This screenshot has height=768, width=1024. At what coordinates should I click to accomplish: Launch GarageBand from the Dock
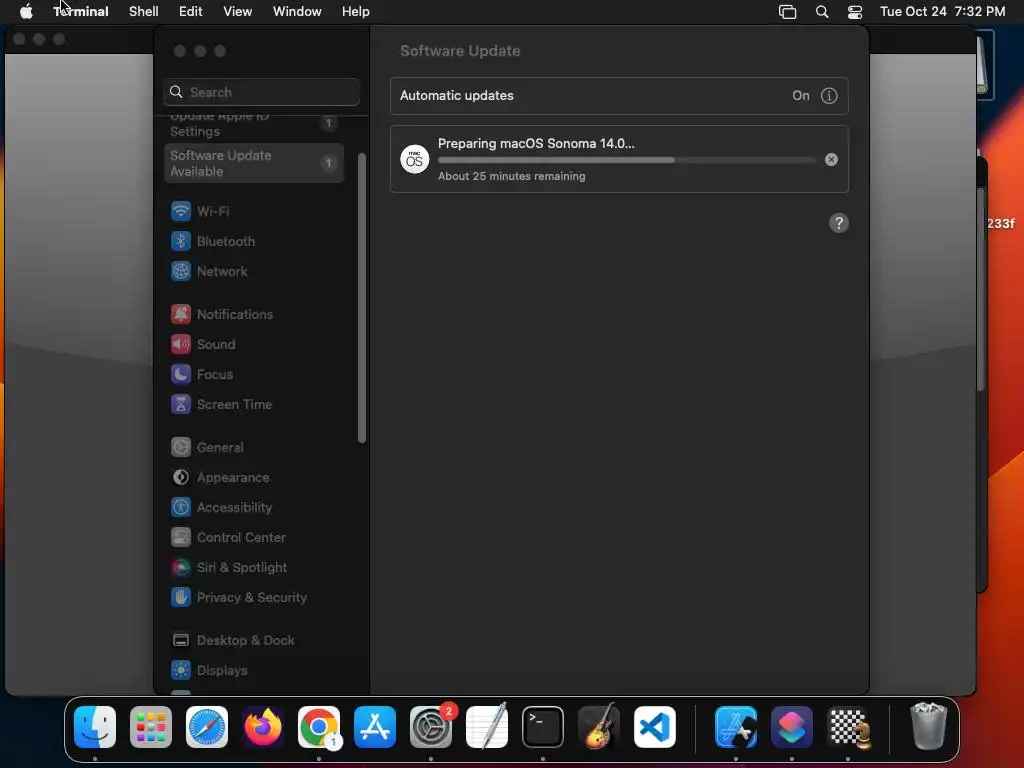coord(599,727)
